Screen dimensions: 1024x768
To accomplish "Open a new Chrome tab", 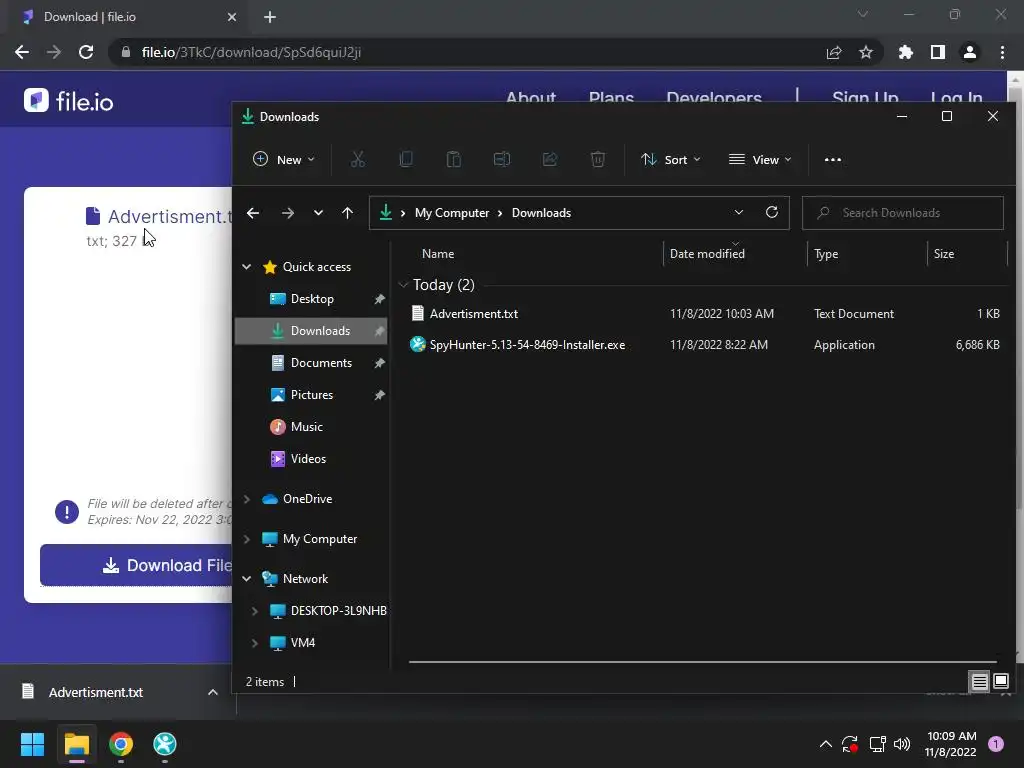I will (x=270, y=17).
